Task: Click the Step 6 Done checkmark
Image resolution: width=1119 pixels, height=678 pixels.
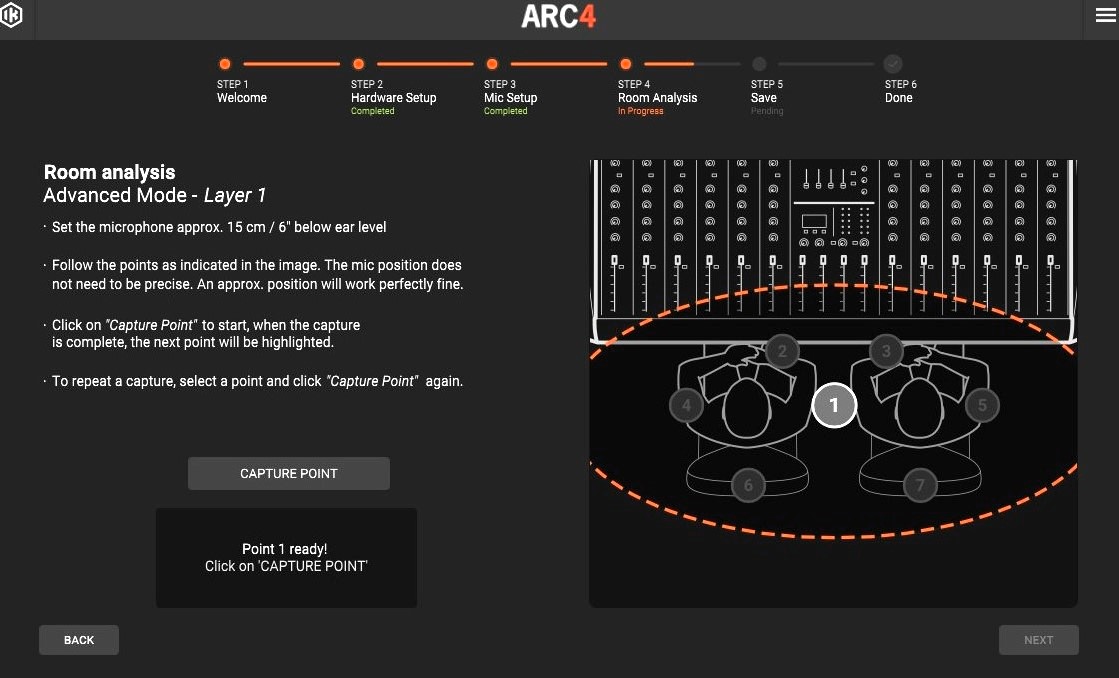Action: point(893,64)
